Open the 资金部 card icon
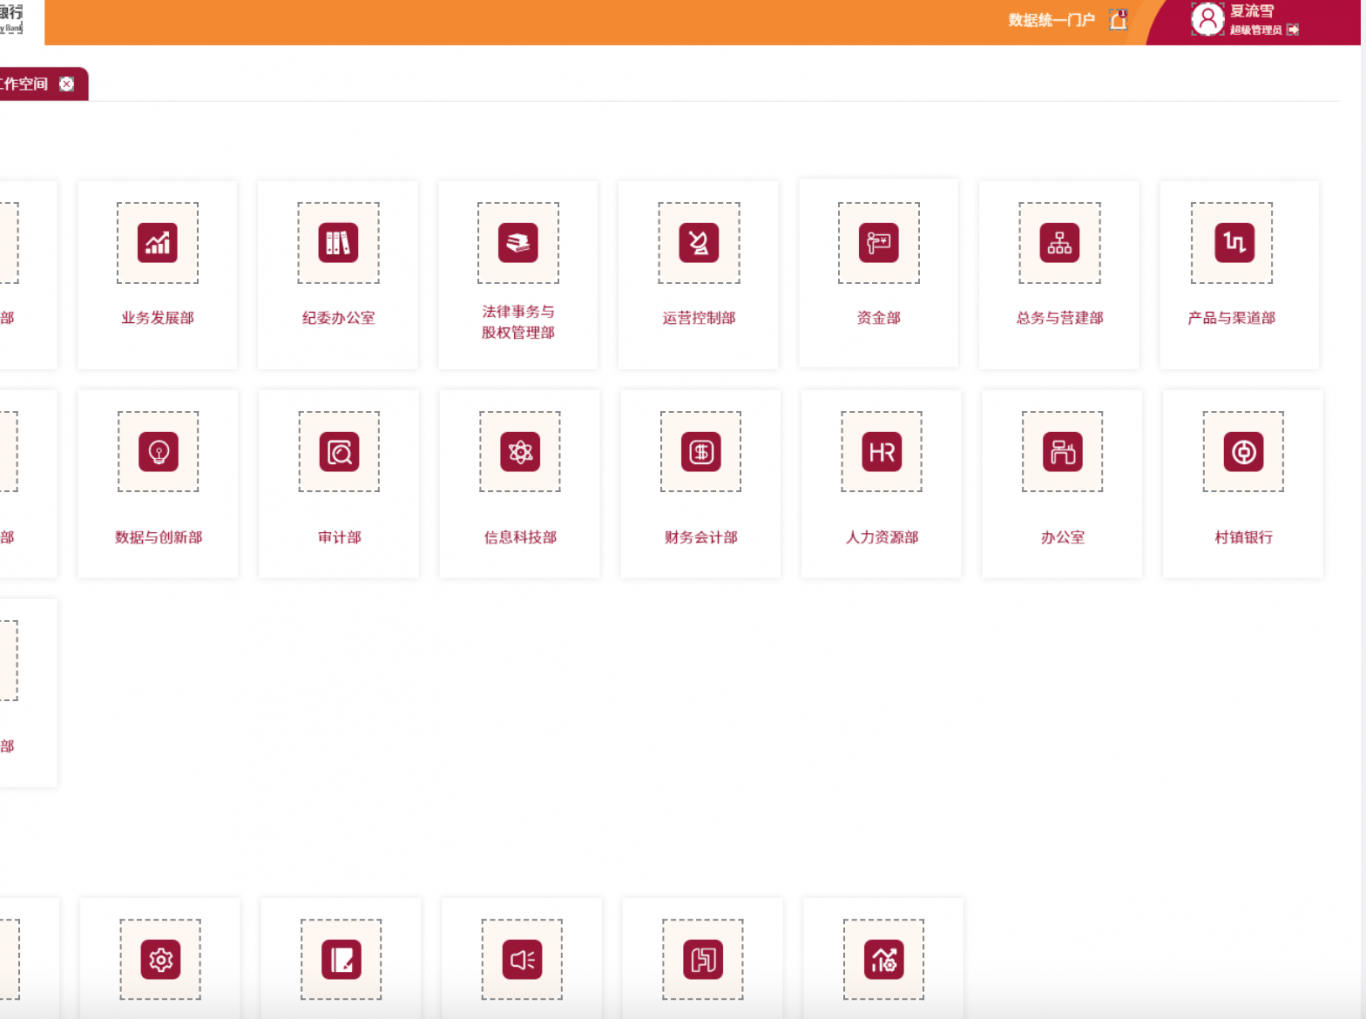The height and width of the screenshot is (1019, 1366). click(879, 243)
